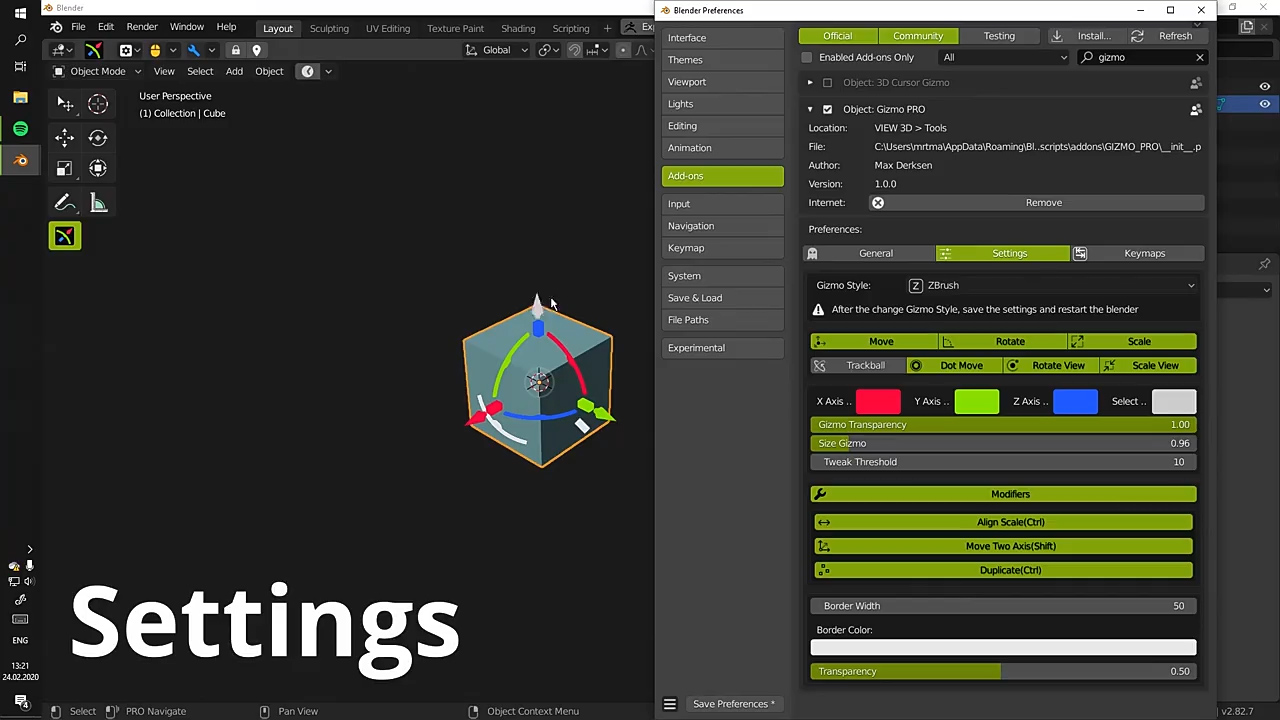Select the Measure tool
The width and height of the screenshot is (1280, 720).
click(x=98, y=203)
